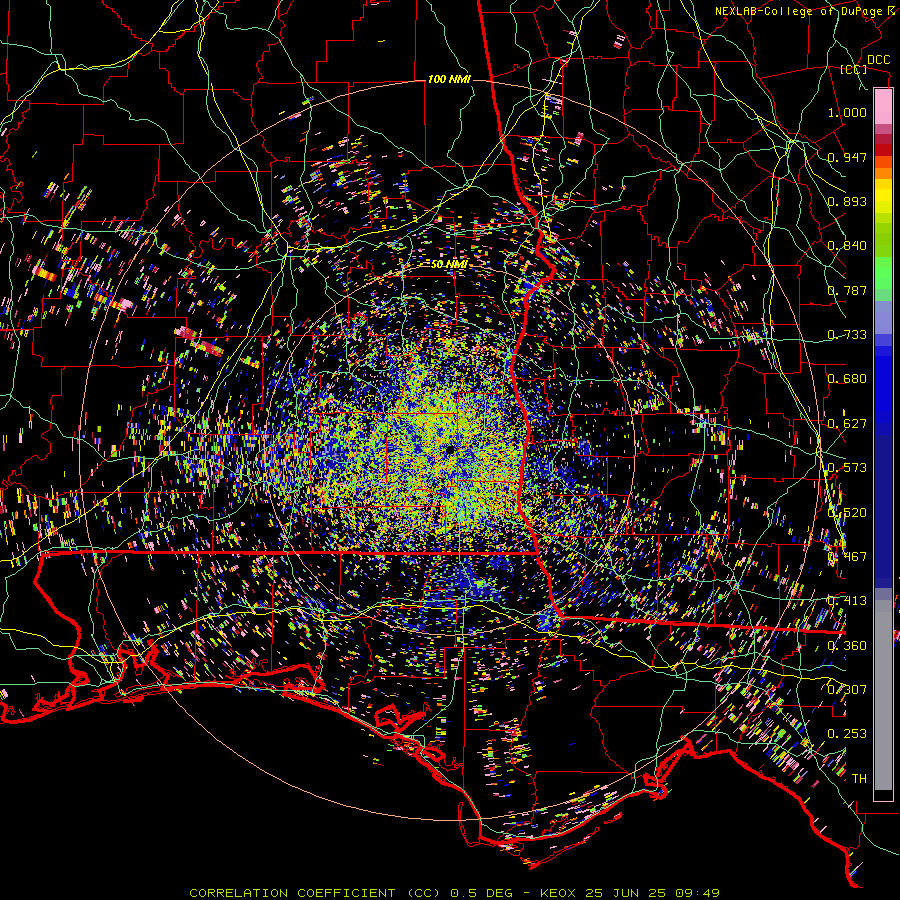Click the 0.627 color scale value
Image resolution: width=900 pixels, height=900 pixels.
click(847, 424)
